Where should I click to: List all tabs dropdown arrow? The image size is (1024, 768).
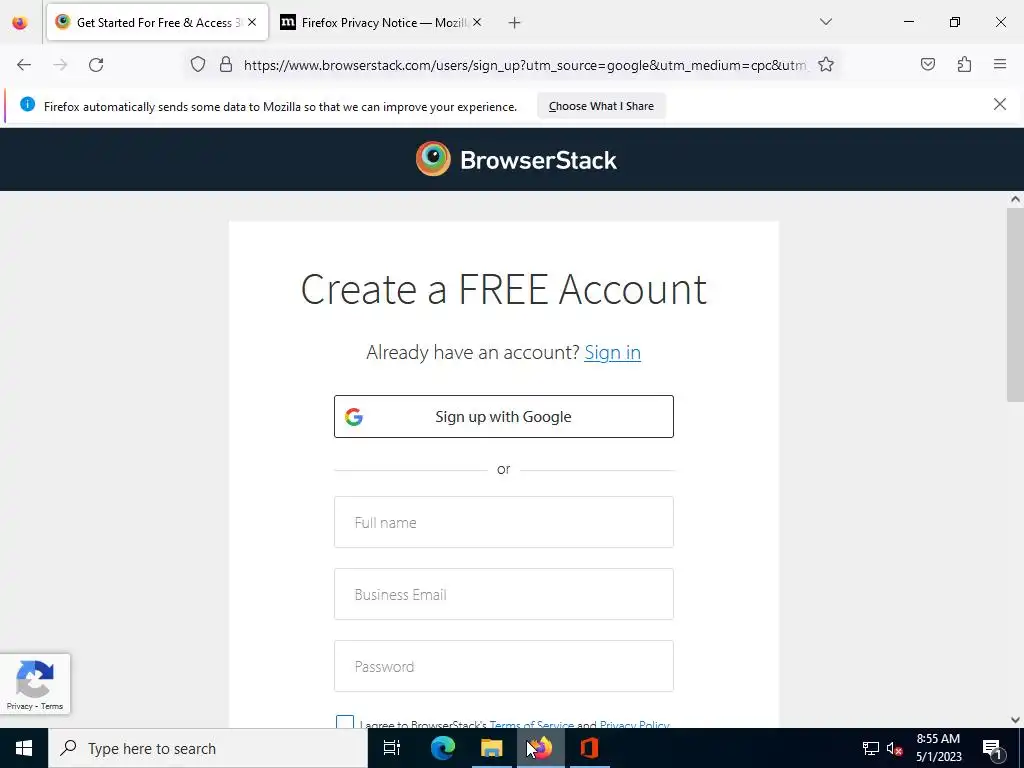click(826, 22)
